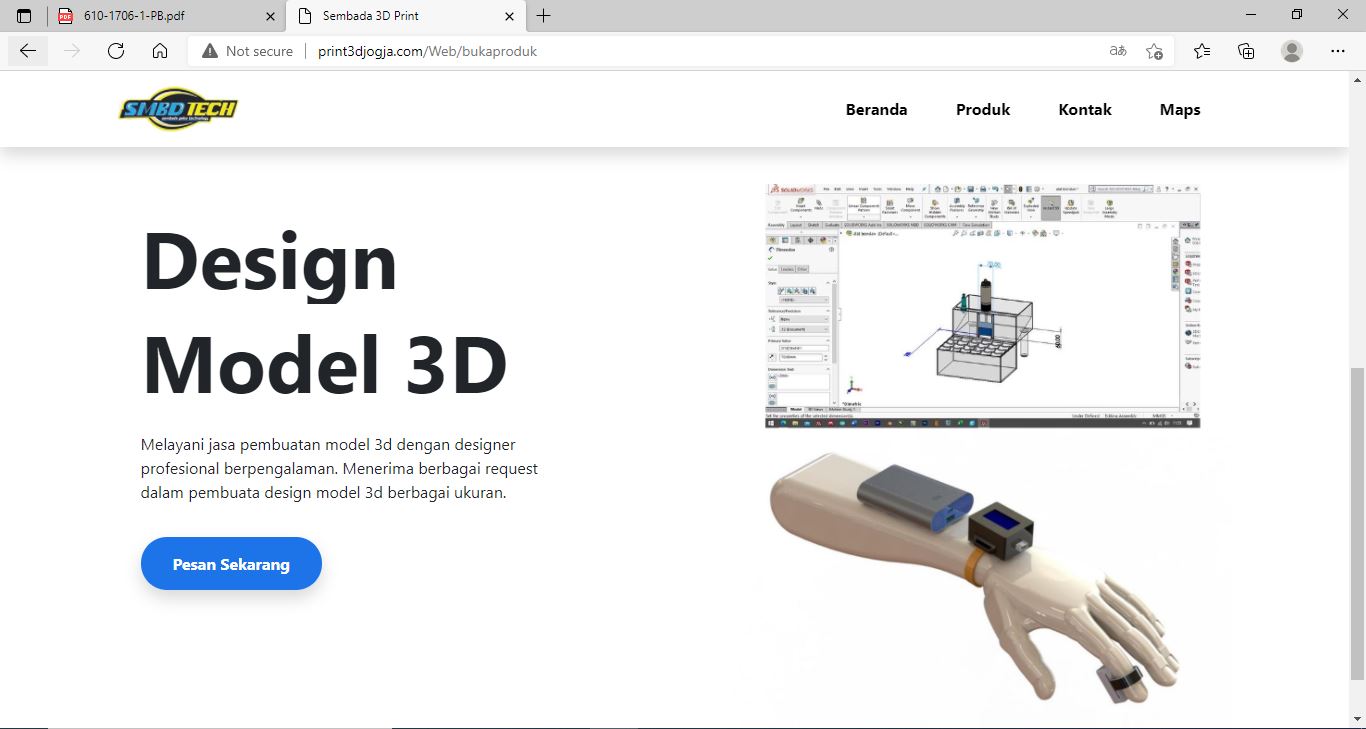Click the Pesan Sekarang button
This screenshot has width=1366, height=729.
pos(231,563)
